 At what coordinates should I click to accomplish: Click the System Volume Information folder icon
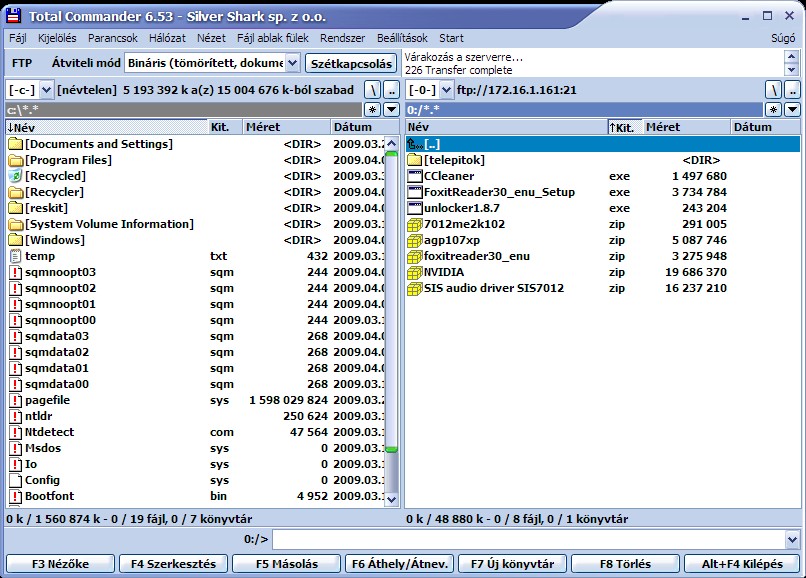pyautogui.click(x=16, y=224)
